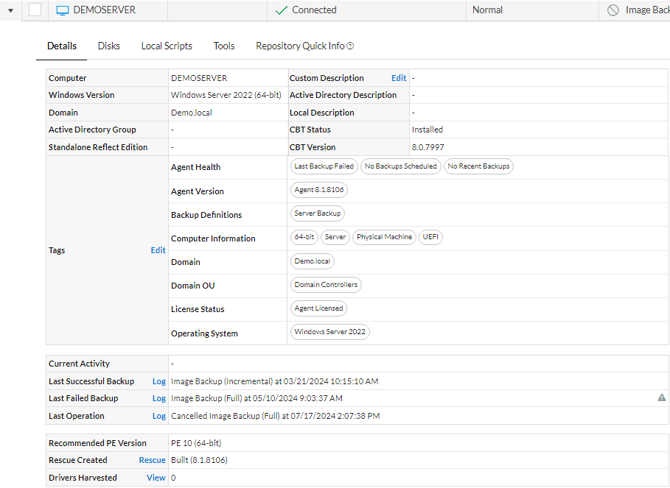The height and width of the screenshot is (488, 670).
Task: Select the Domain Controllers tag
Action: click(326, 285)
